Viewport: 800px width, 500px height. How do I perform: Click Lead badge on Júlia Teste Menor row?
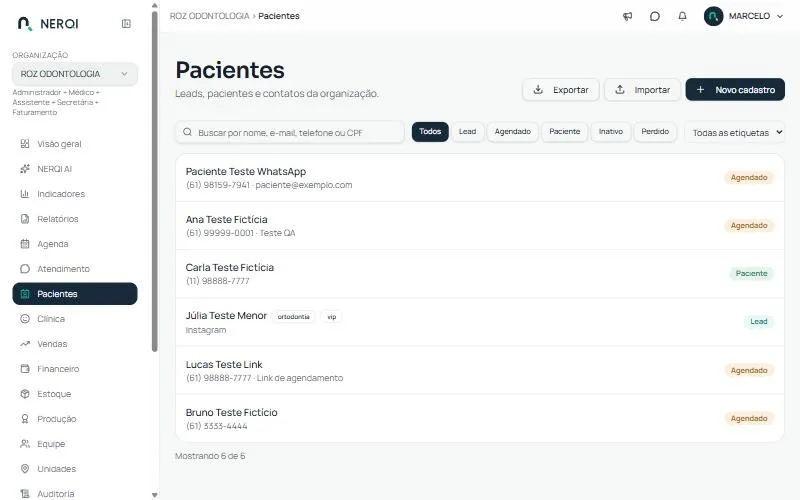(759, 321)
